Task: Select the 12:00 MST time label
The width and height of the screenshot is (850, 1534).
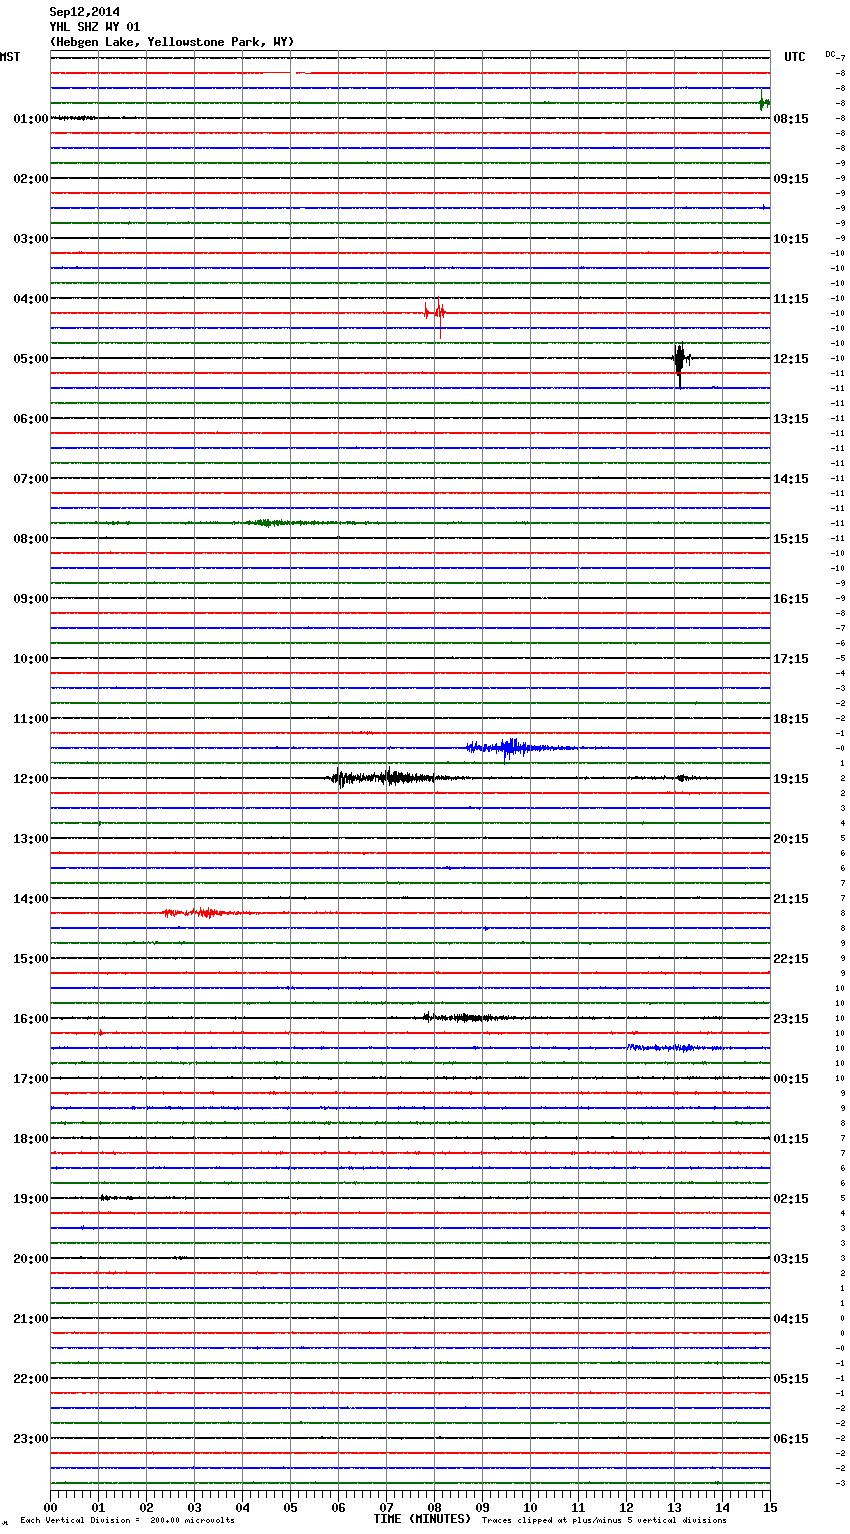Action: [x=31, y=779]
